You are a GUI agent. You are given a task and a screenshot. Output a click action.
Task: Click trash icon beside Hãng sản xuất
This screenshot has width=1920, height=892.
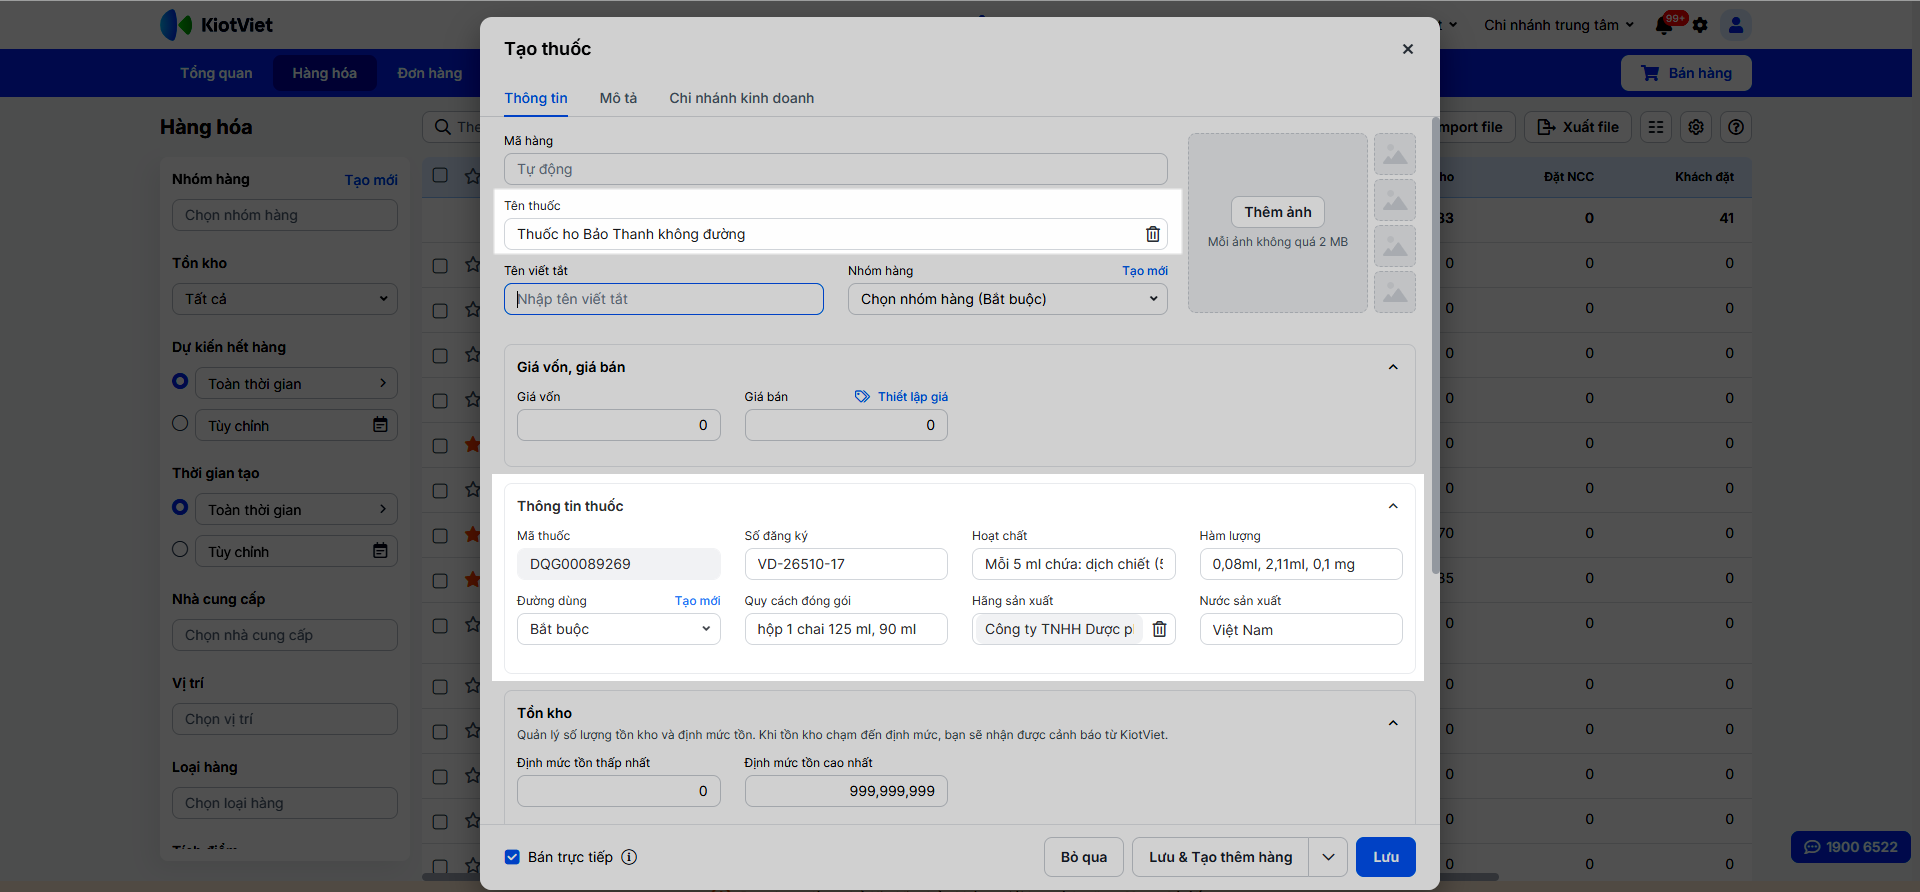[1159, 629]
